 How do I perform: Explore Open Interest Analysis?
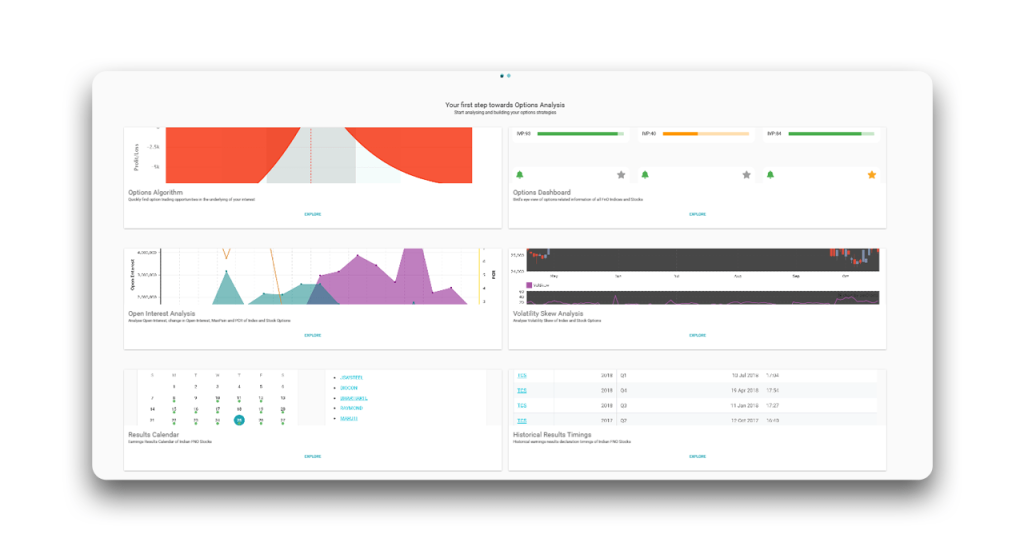tap(313, 336)
